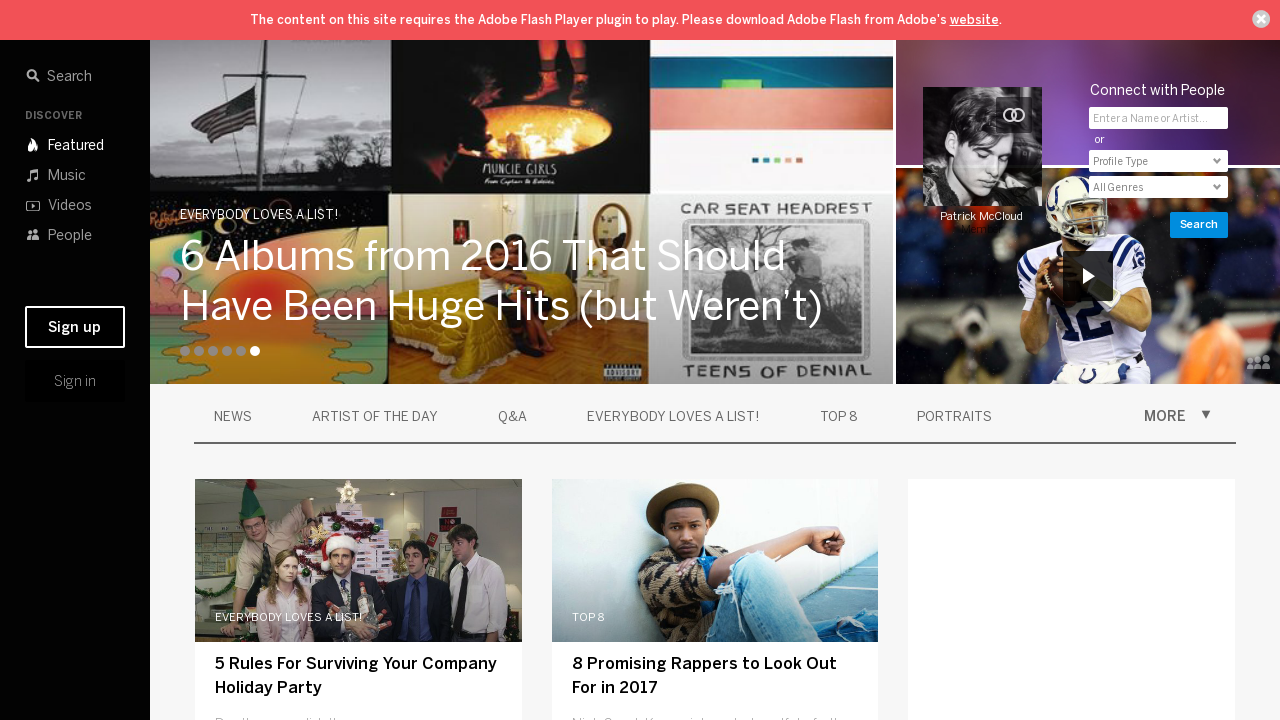The image size is (1280, 720).
Task: Click the Enter a Name or Artist field
Action: pos(1158,118)
